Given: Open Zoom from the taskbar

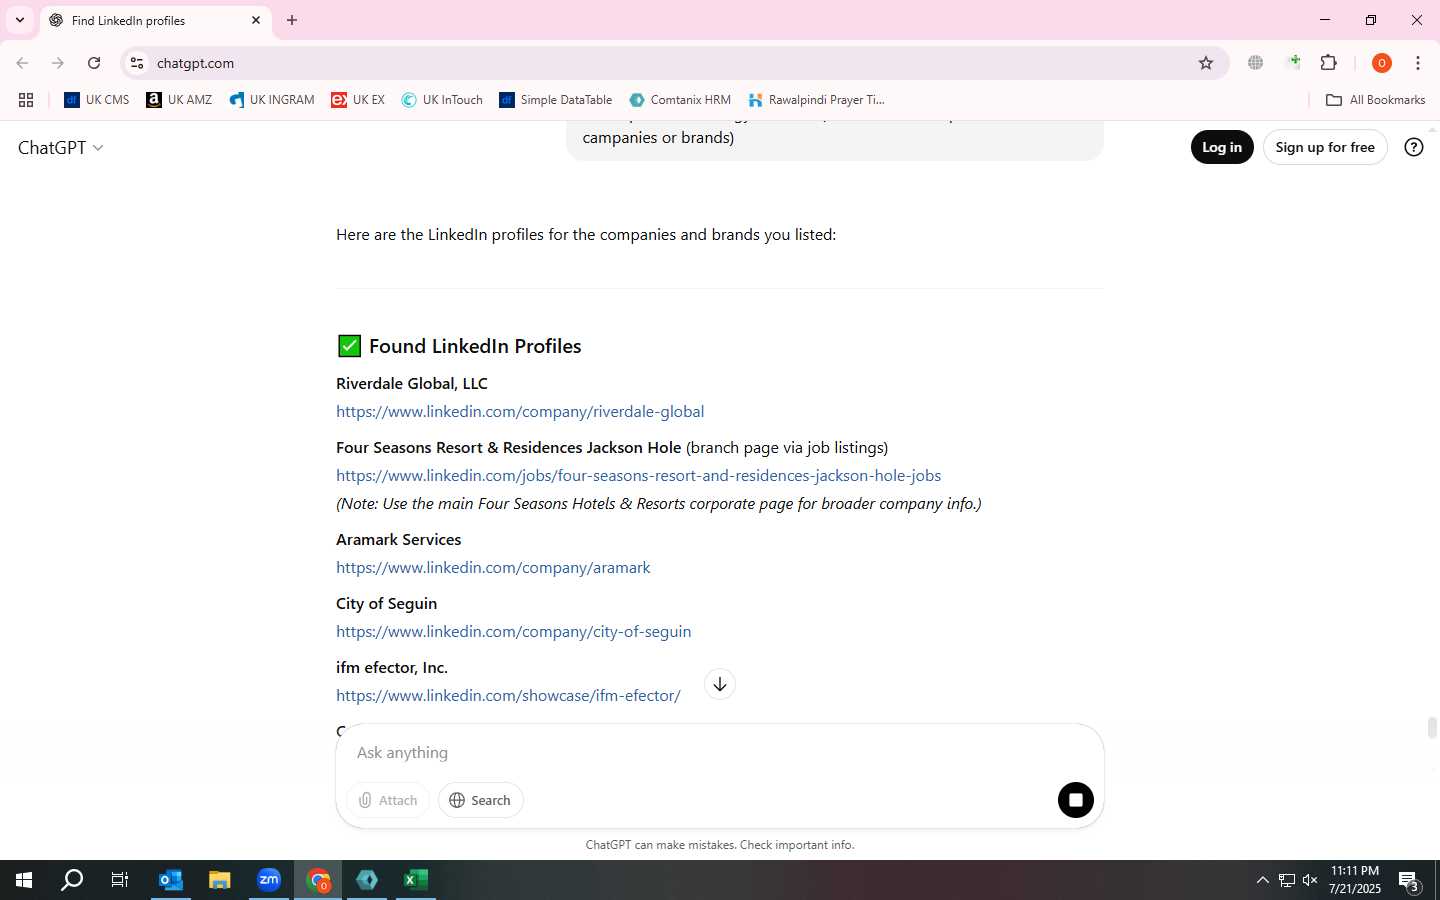Looking at the screenshot, I should (269, 880).
